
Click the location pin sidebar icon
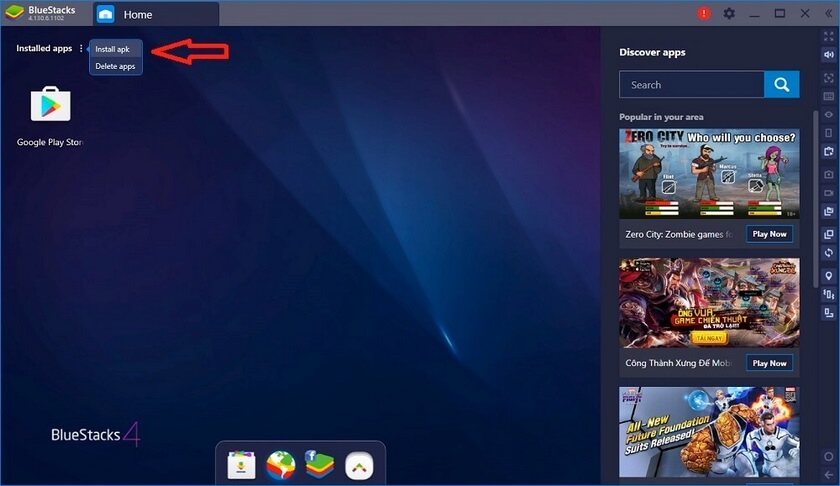pos(828,275)
